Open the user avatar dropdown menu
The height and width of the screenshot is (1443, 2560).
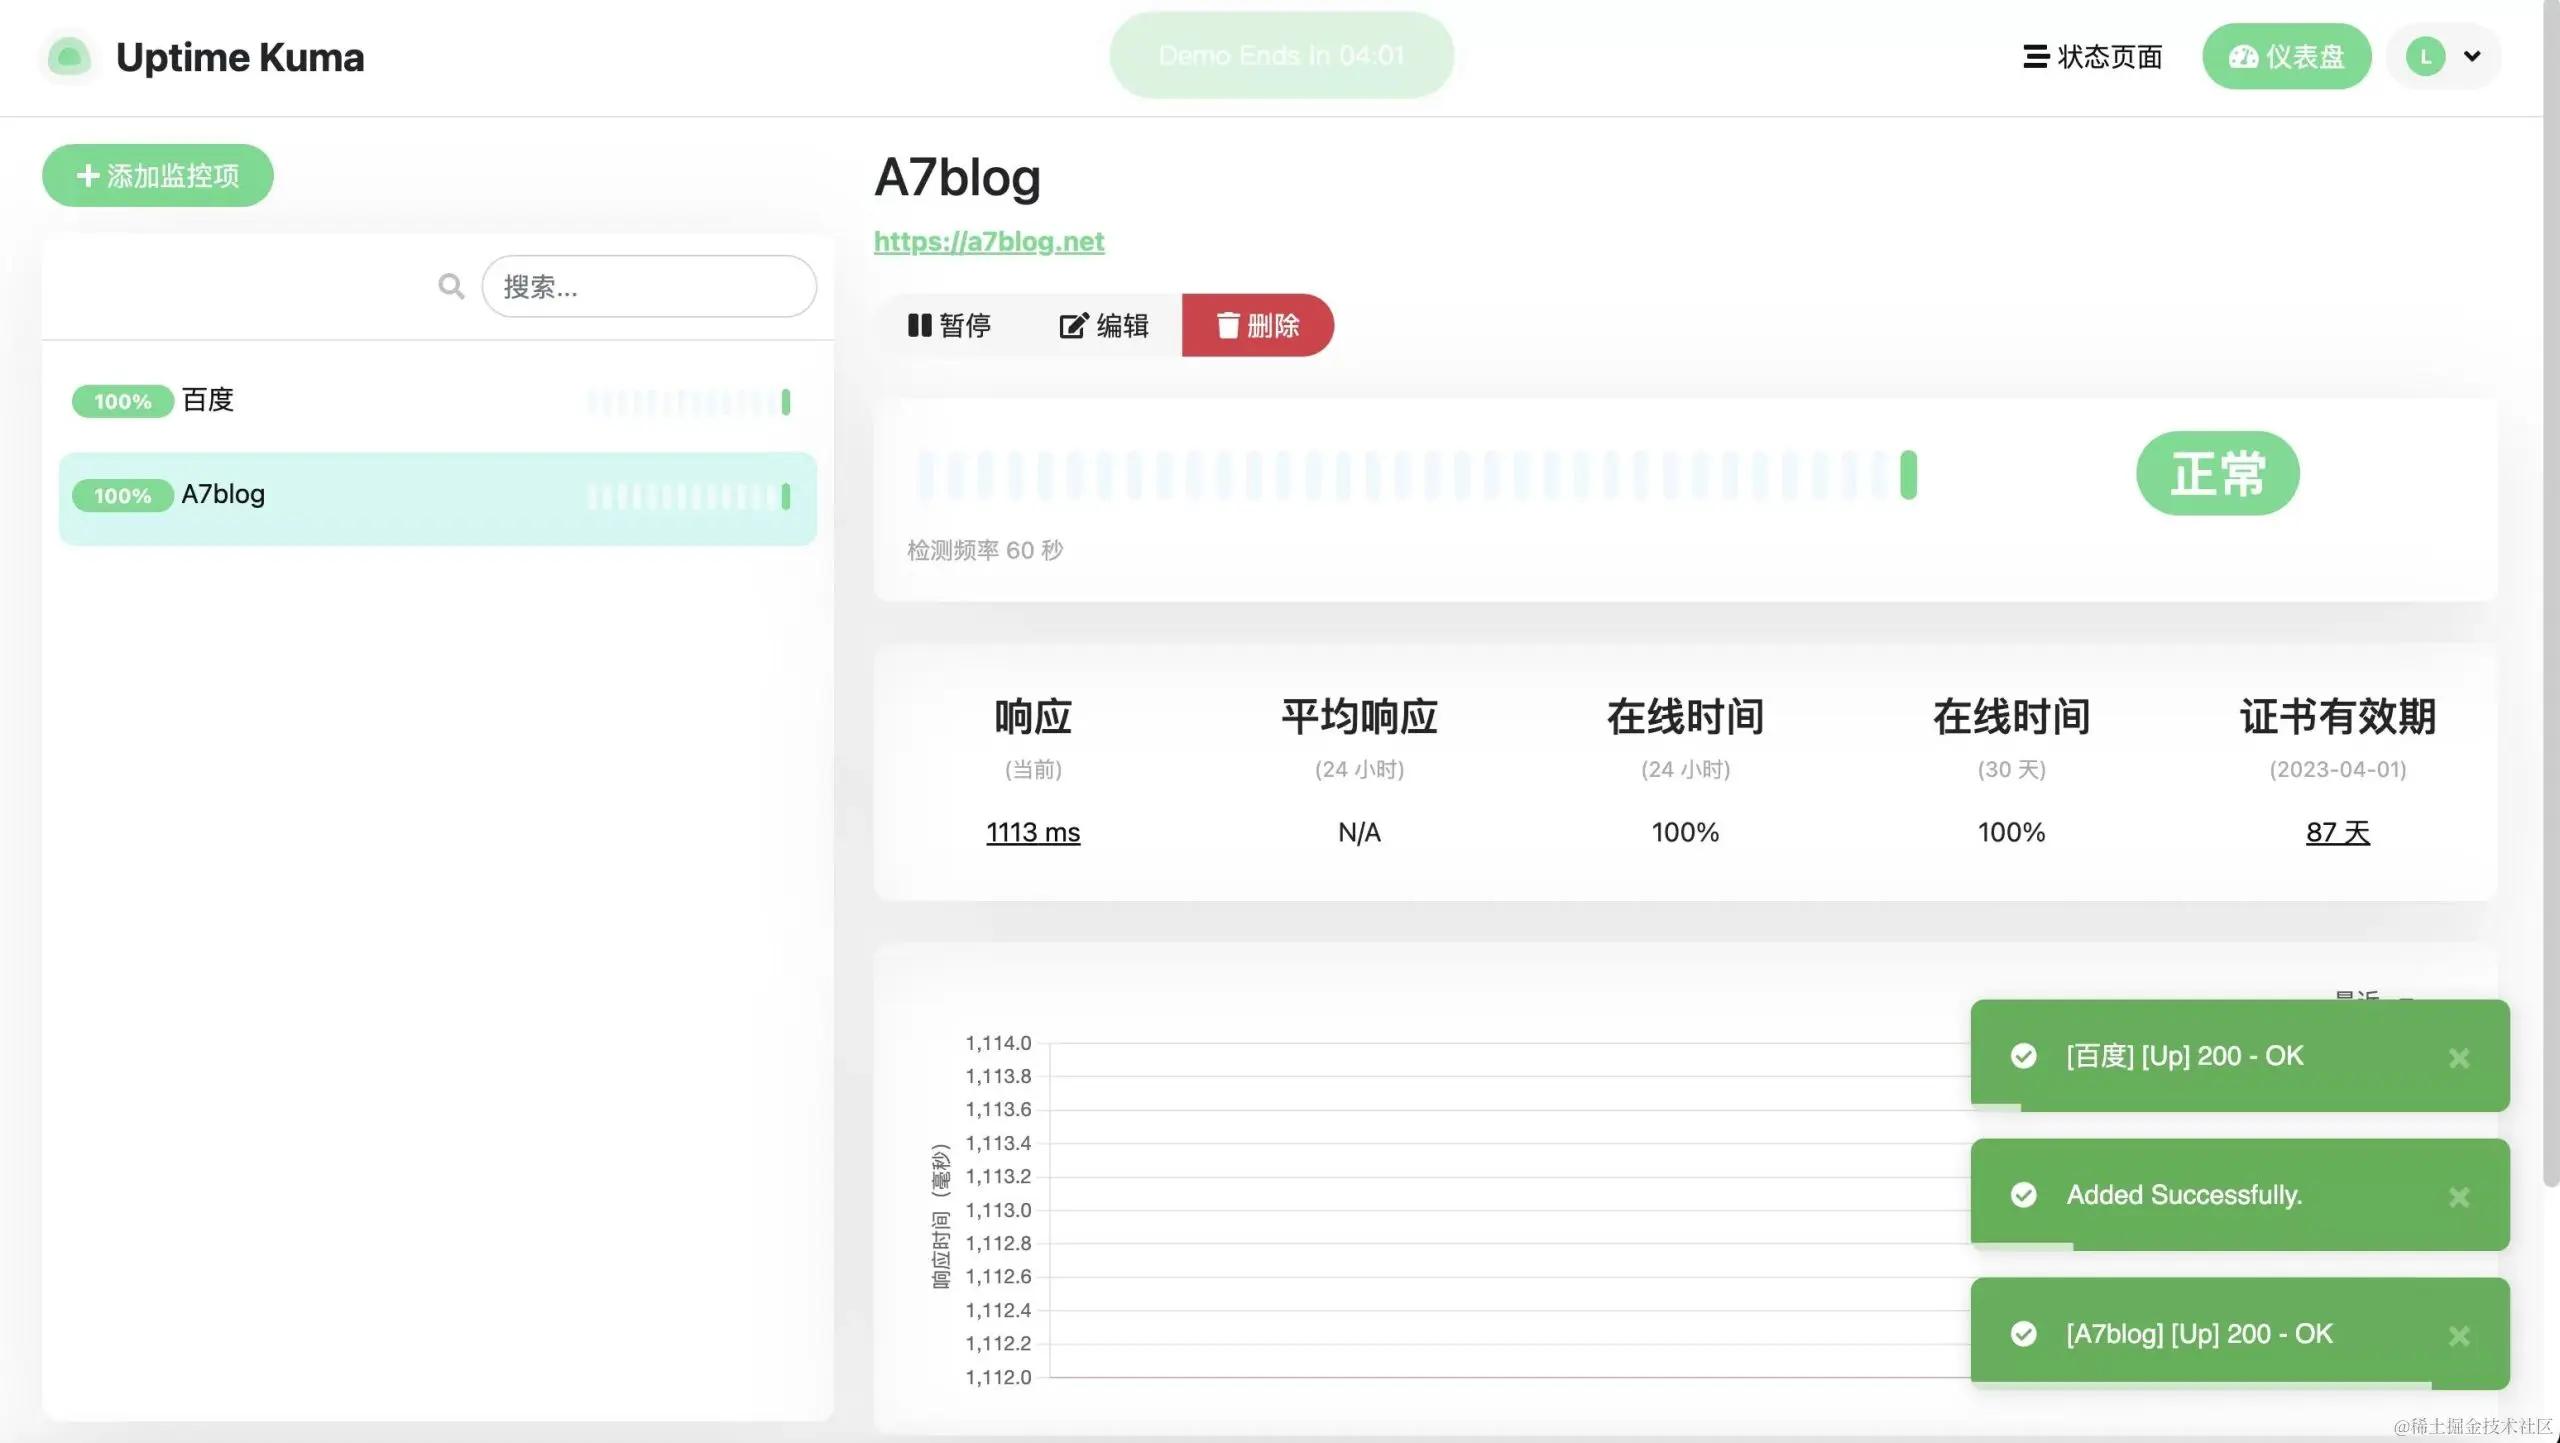(x=2442, y=56)
